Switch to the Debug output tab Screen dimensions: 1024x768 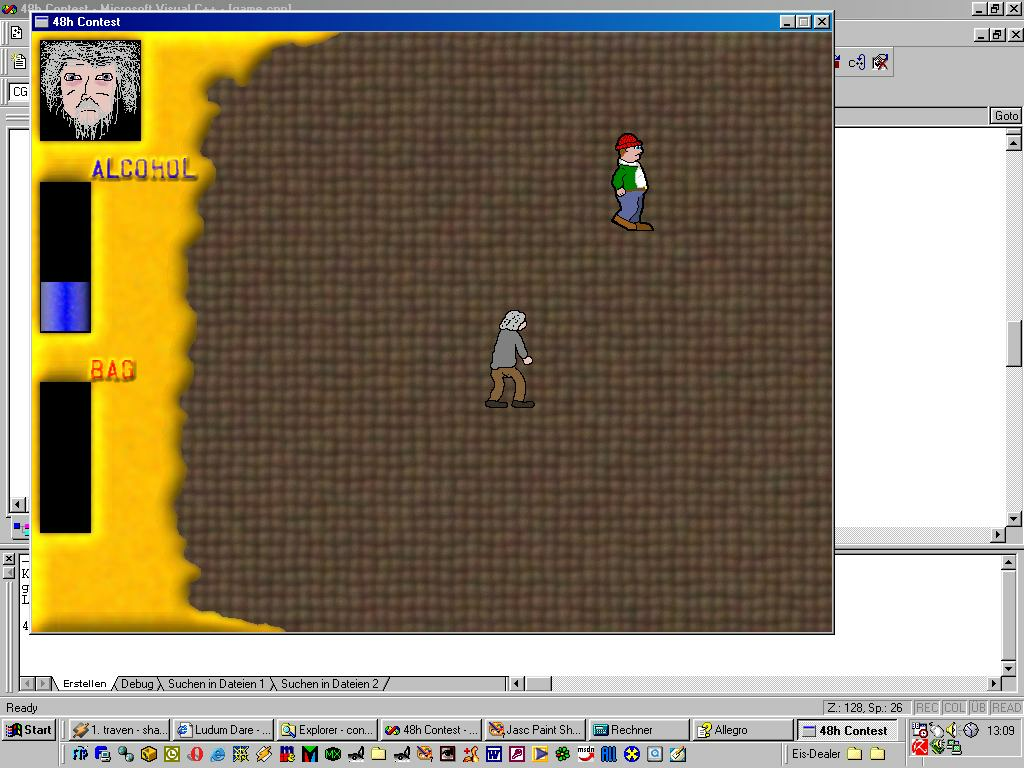coord(137,684)
